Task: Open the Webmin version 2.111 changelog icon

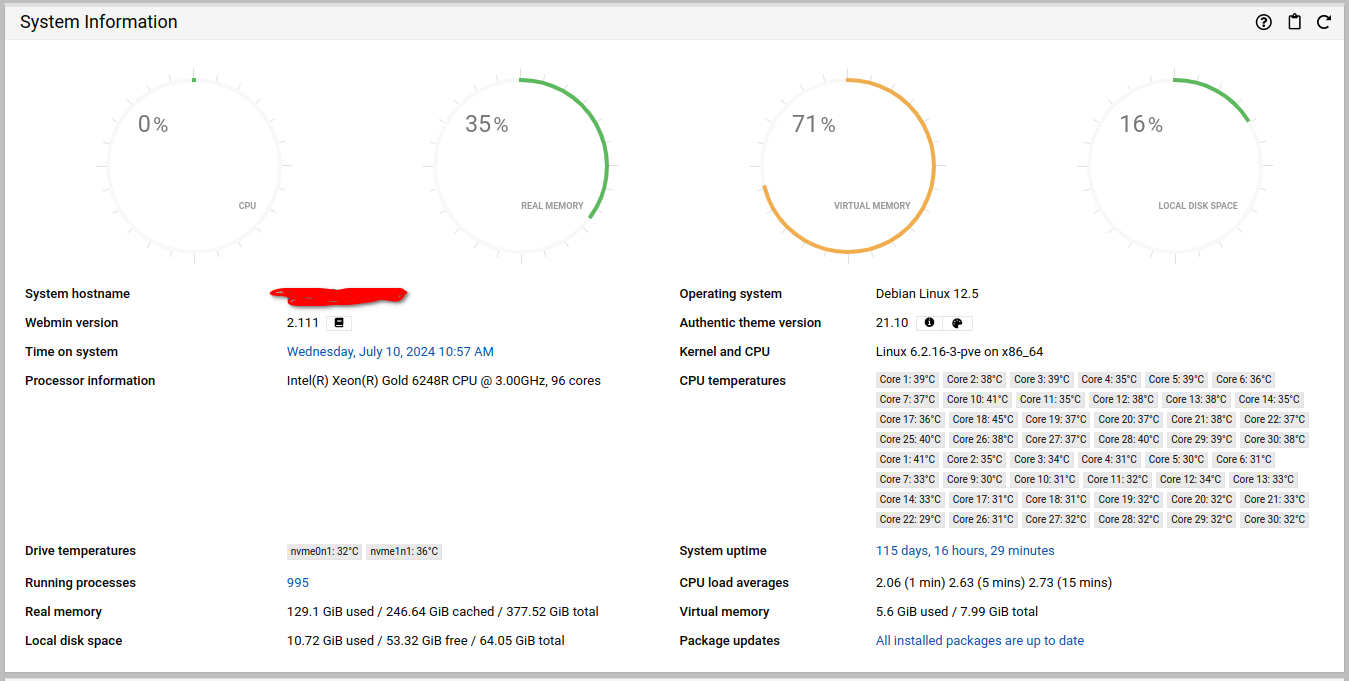Action: (339, 323)
